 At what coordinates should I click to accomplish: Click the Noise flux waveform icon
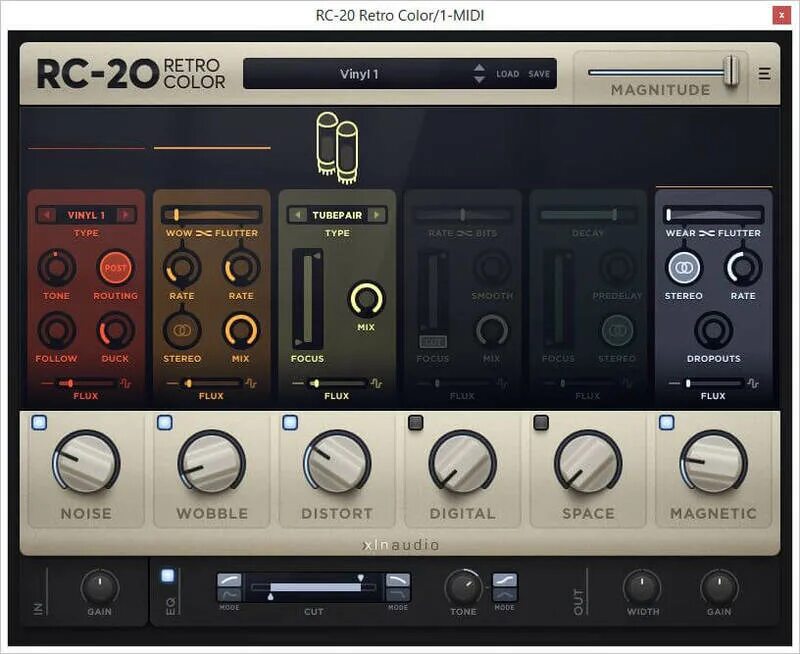pos(125,383)
